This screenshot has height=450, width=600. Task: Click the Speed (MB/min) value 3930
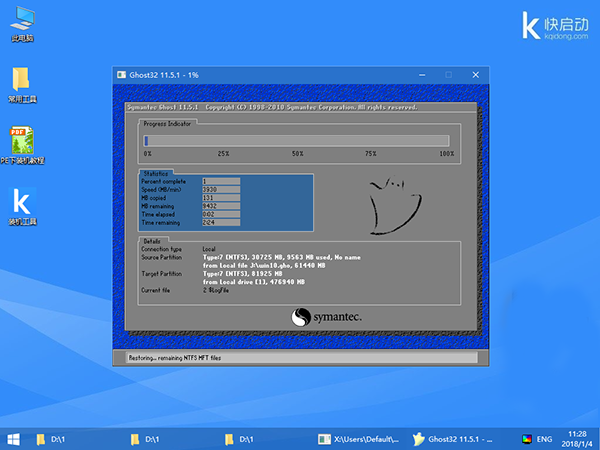point(221,189)
